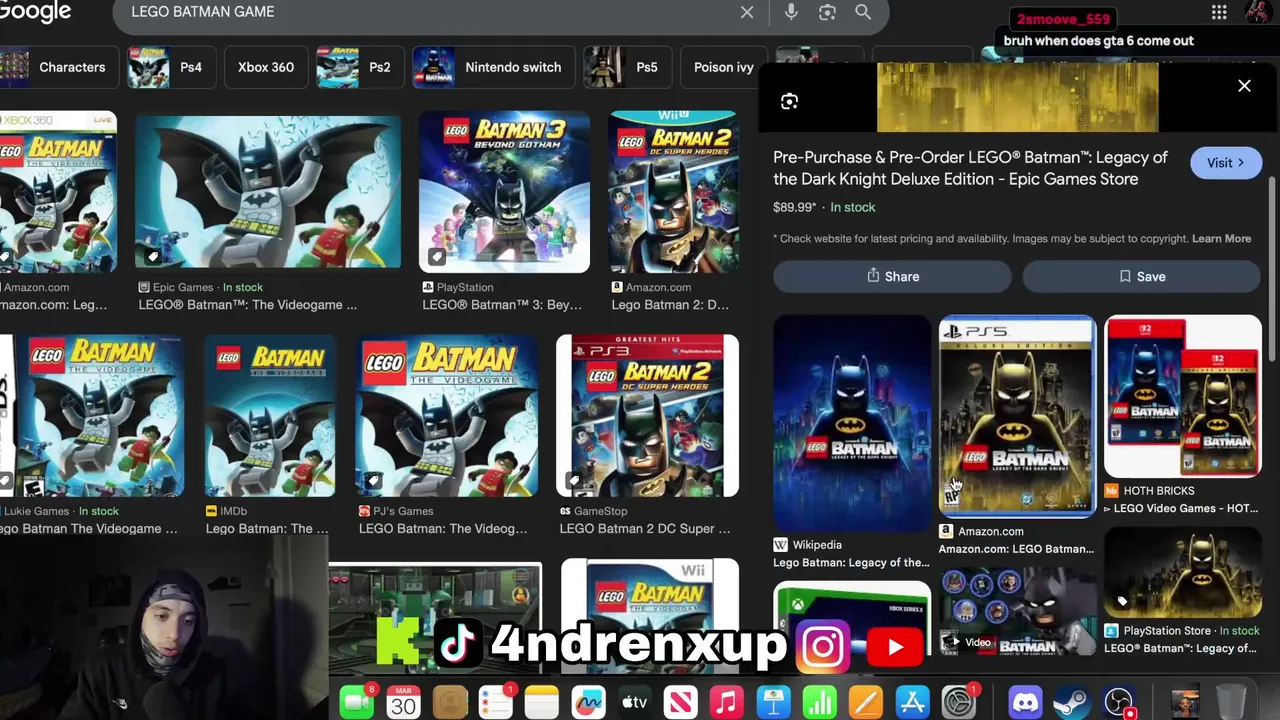Click the '$89.99*' price text
The width and height of the screenshot is (1280, 720).
[795, 207]
